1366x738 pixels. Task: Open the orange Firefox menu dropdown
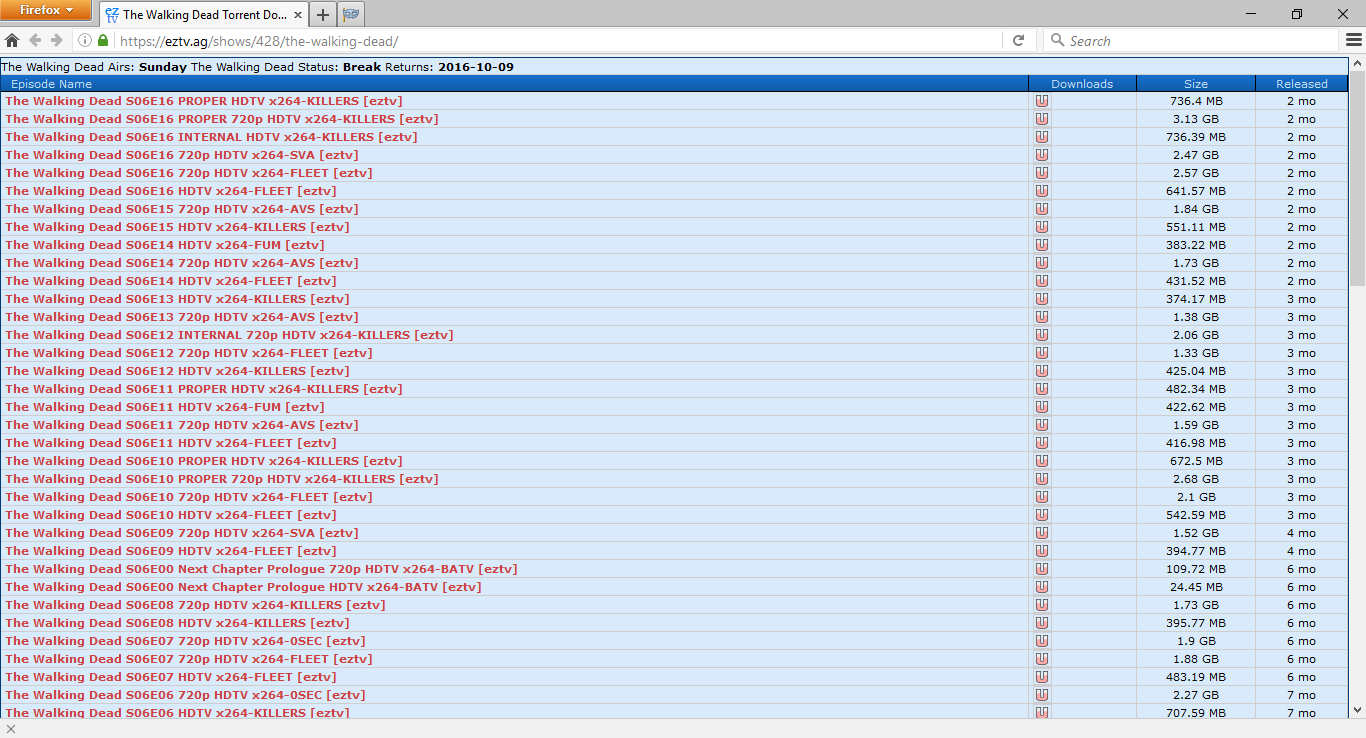click(45, 10)
